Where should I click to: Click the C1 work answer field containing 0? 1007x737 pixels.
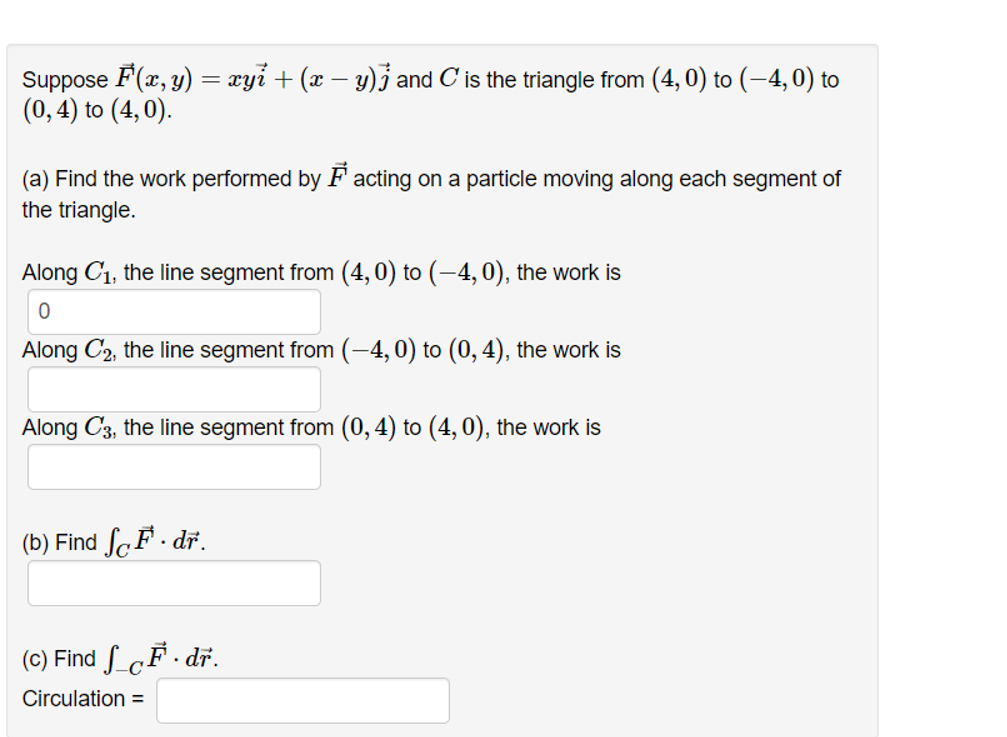point(174,311)
